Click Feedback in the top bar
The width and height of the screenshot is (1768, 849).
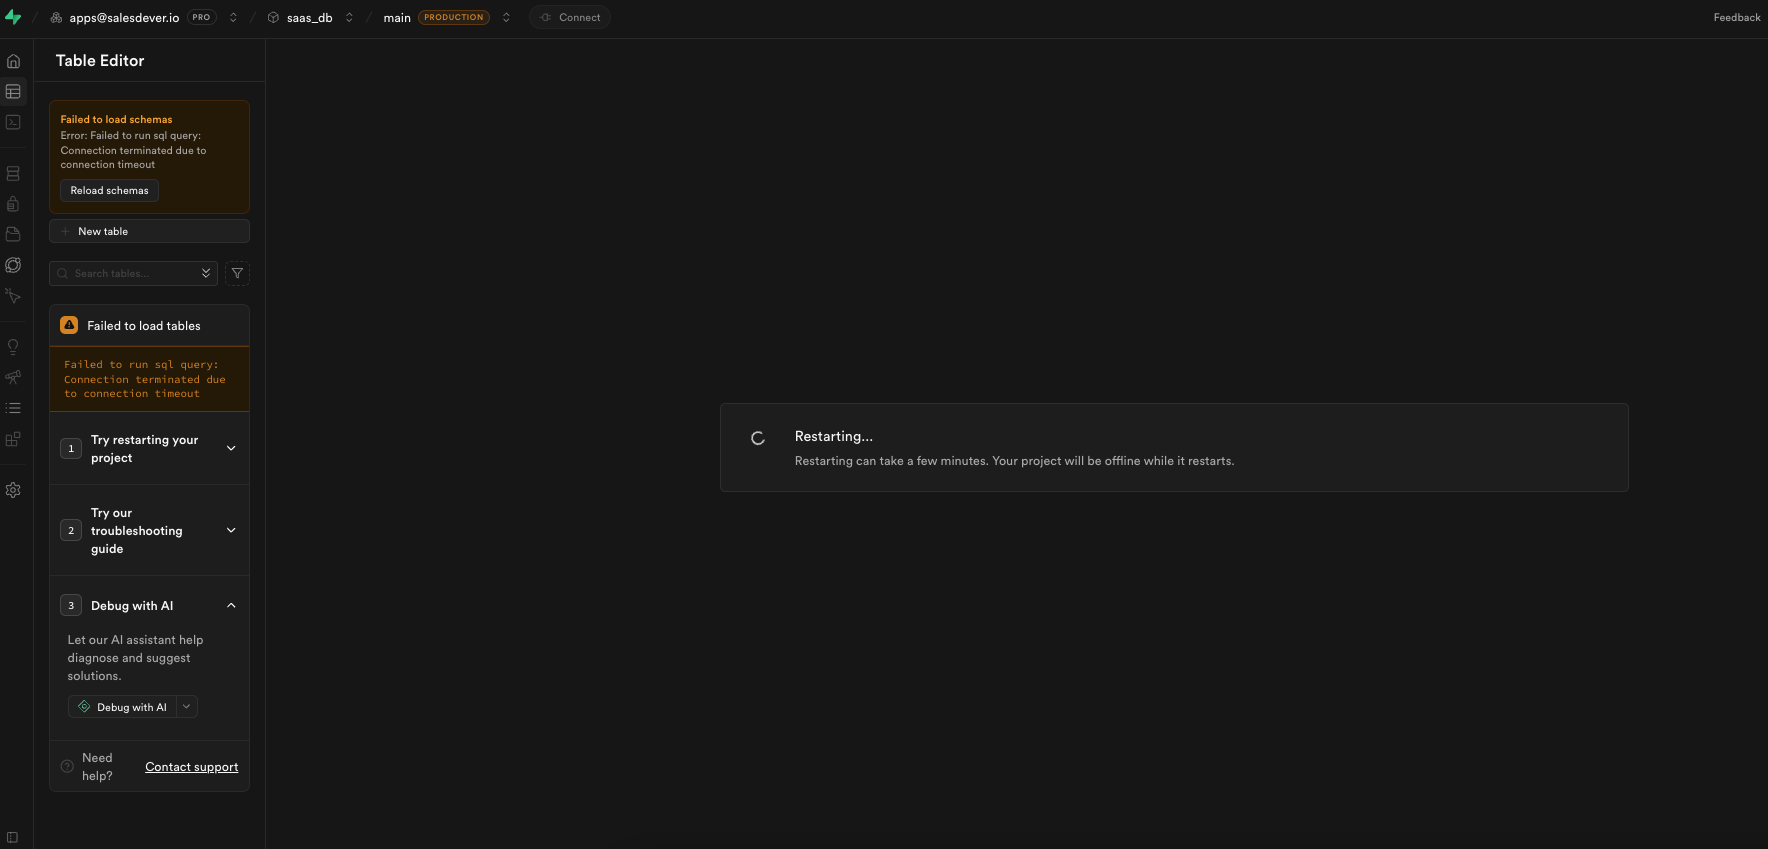tap(1737, 17)
